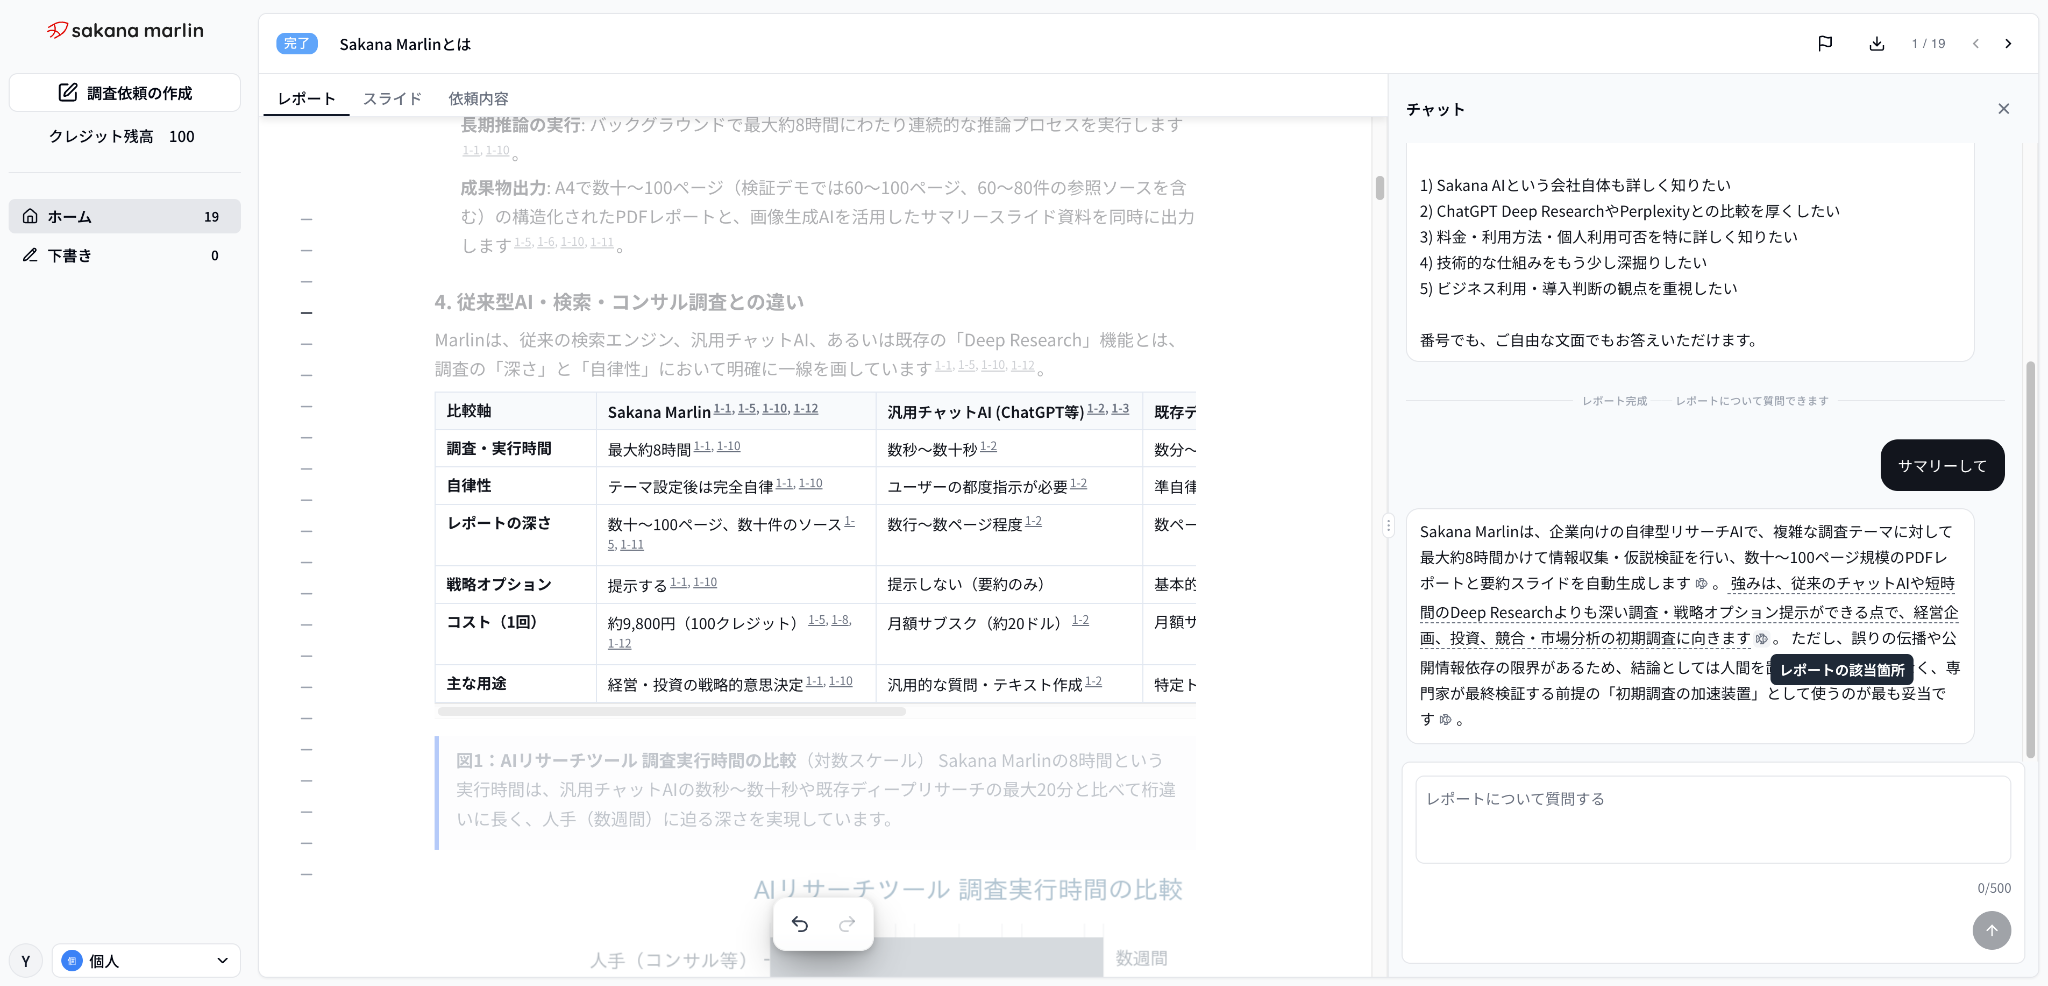Open 下書き in the sidebar
The width and height of the screenshot is (2048, 986).
(125, 255)
